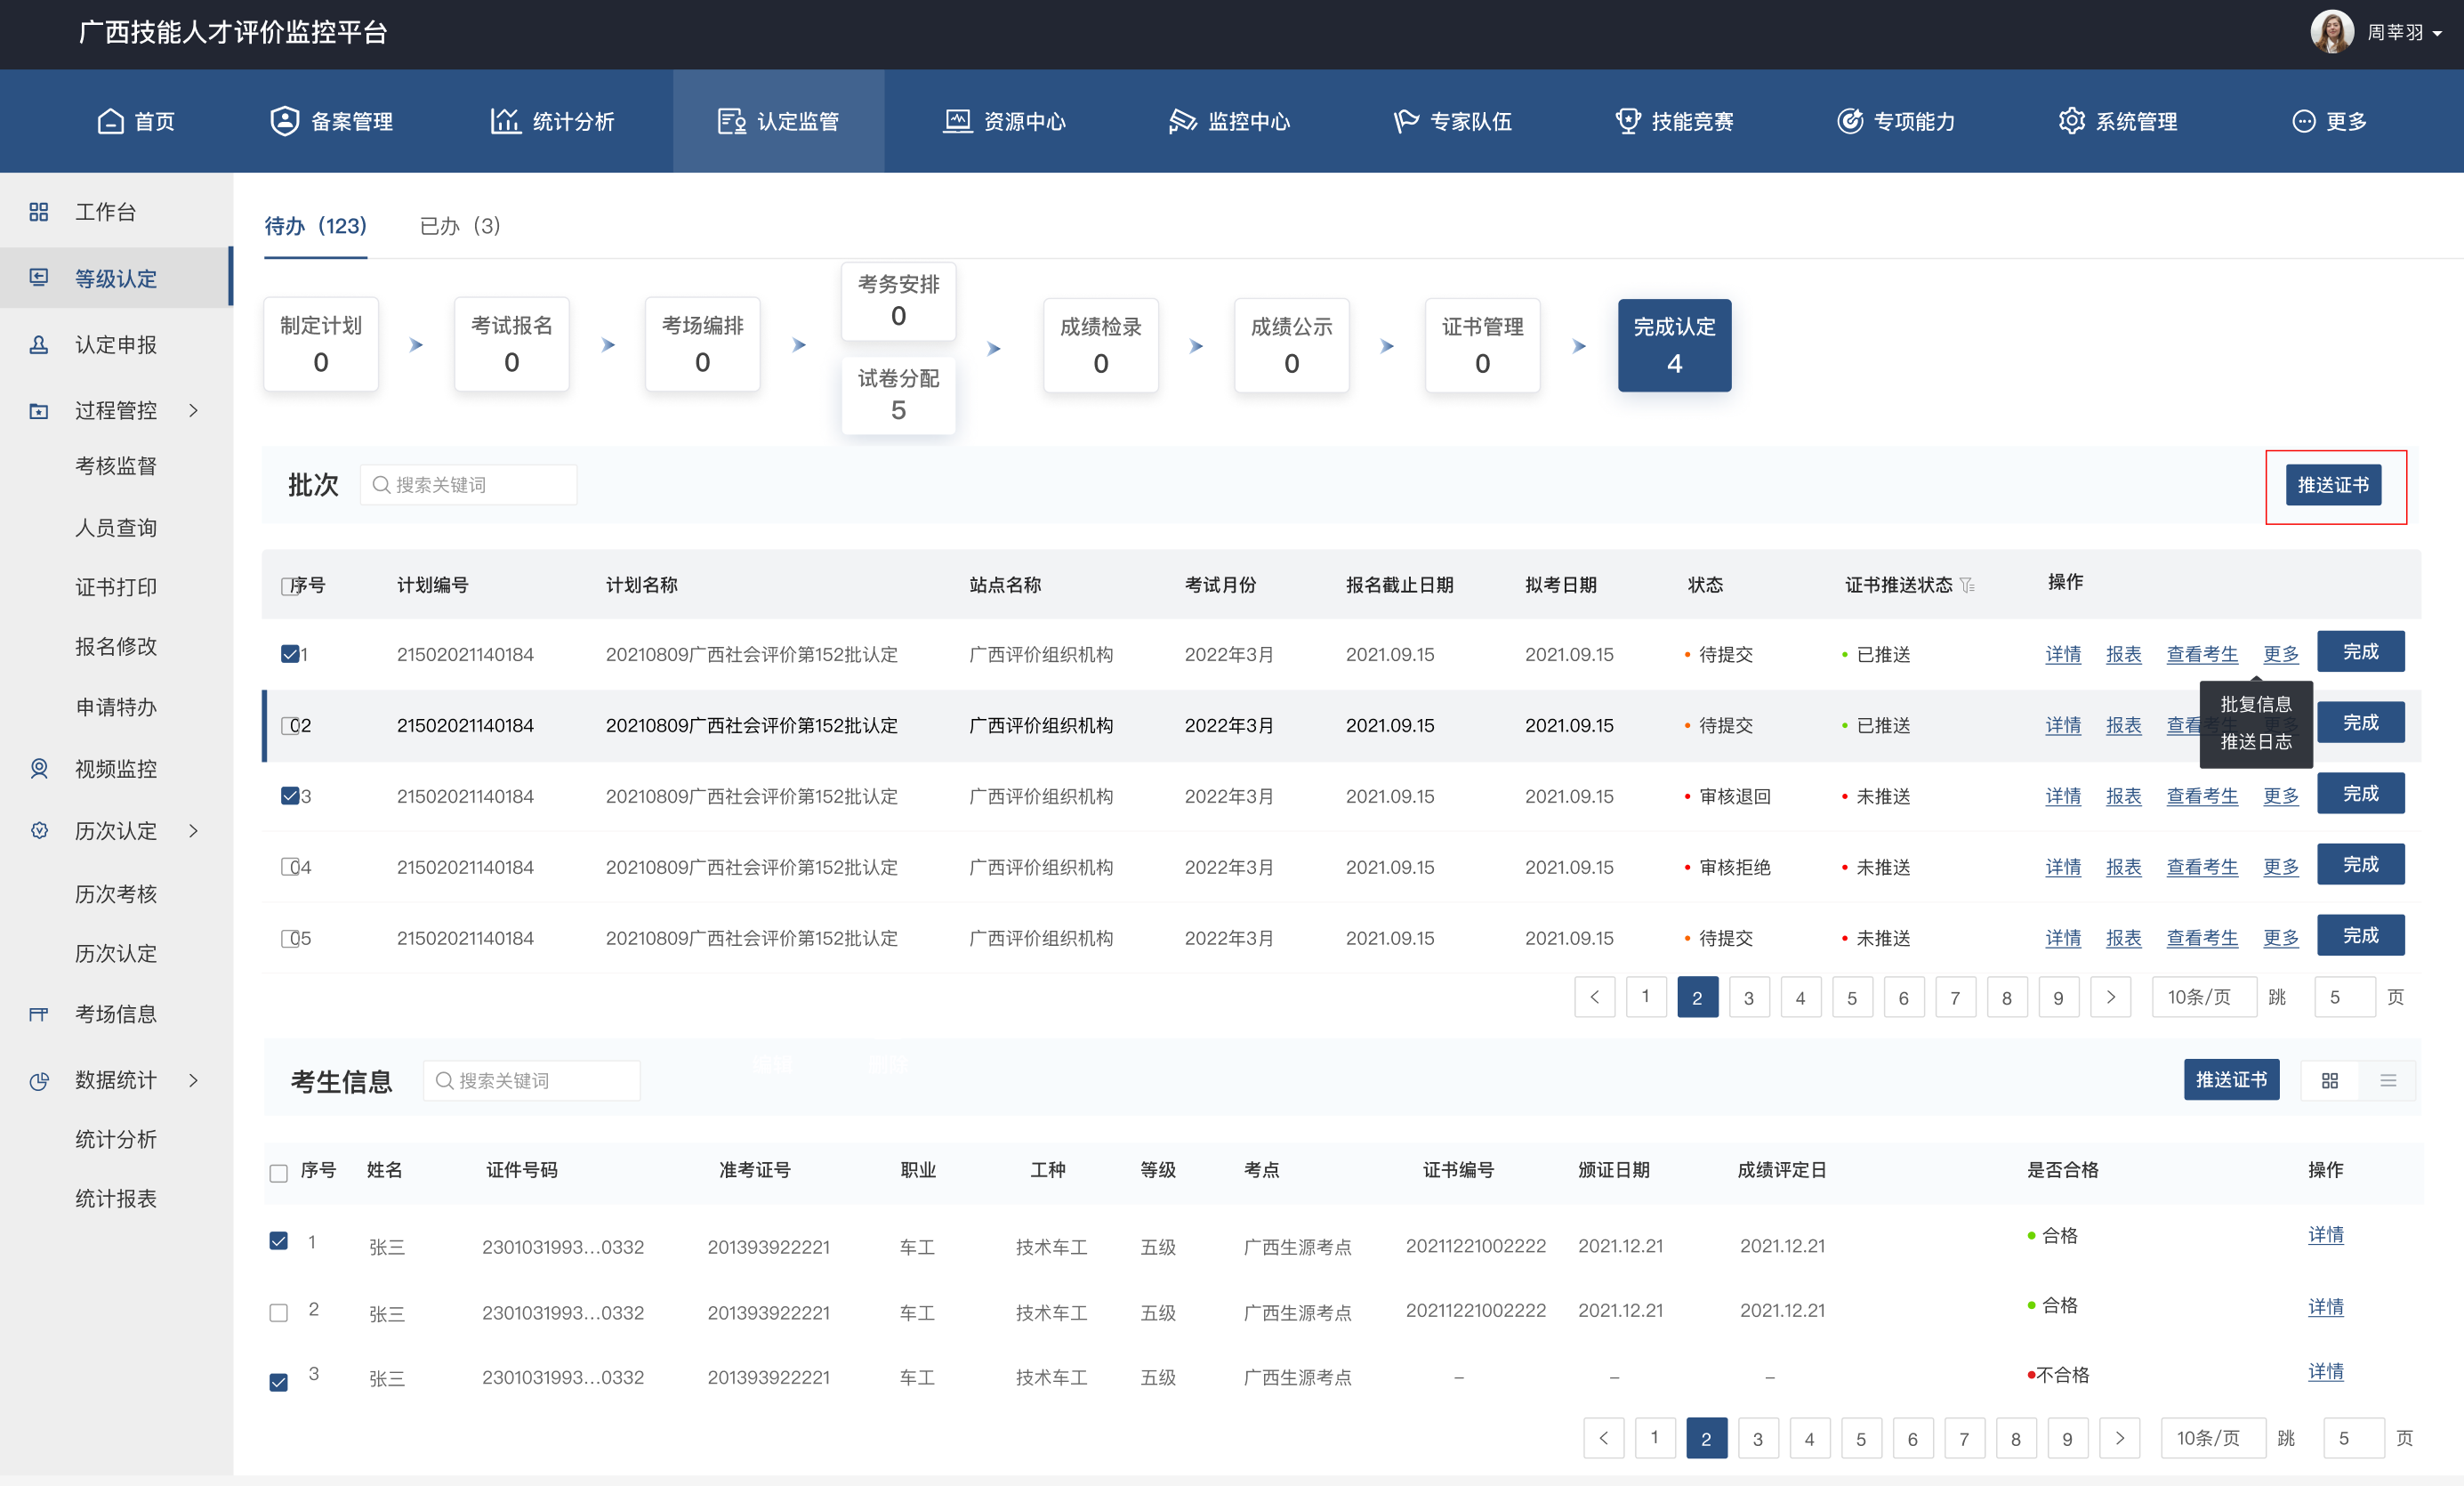Open the 认定监管 navigation menu
Viewport: 2464px width, 1486px height.
(778, 121)
